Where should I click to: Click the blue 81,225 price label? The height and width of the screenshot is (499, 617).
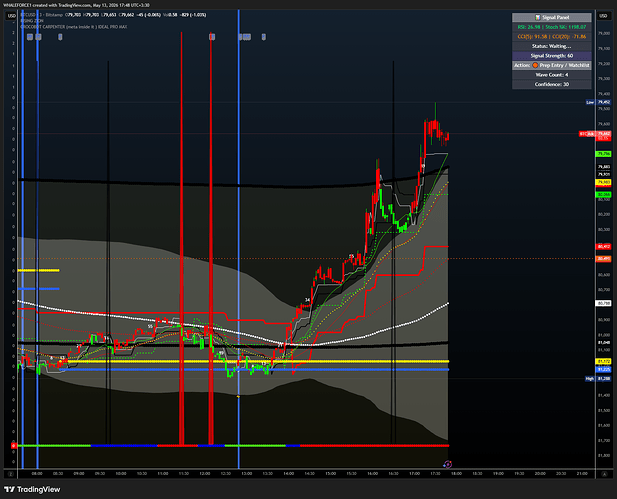point(604,370)
